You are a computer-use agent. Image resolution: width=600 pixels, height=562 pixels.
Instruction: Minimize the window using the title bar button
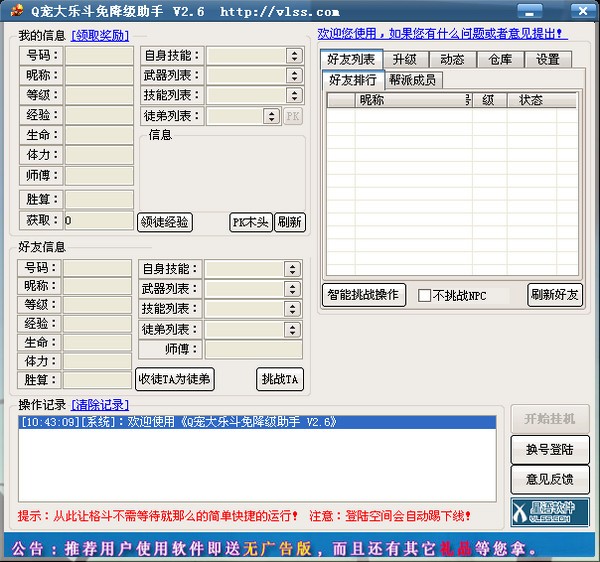click(545, 11)
